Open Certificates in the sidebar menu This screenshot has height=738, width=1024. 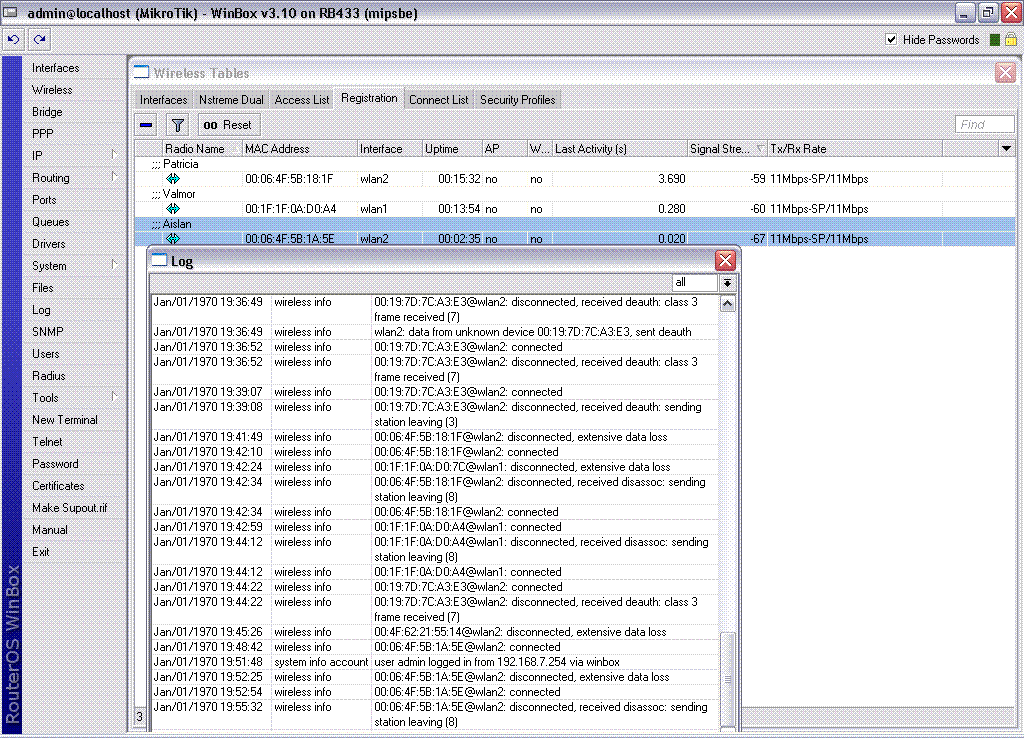(58, 486)
